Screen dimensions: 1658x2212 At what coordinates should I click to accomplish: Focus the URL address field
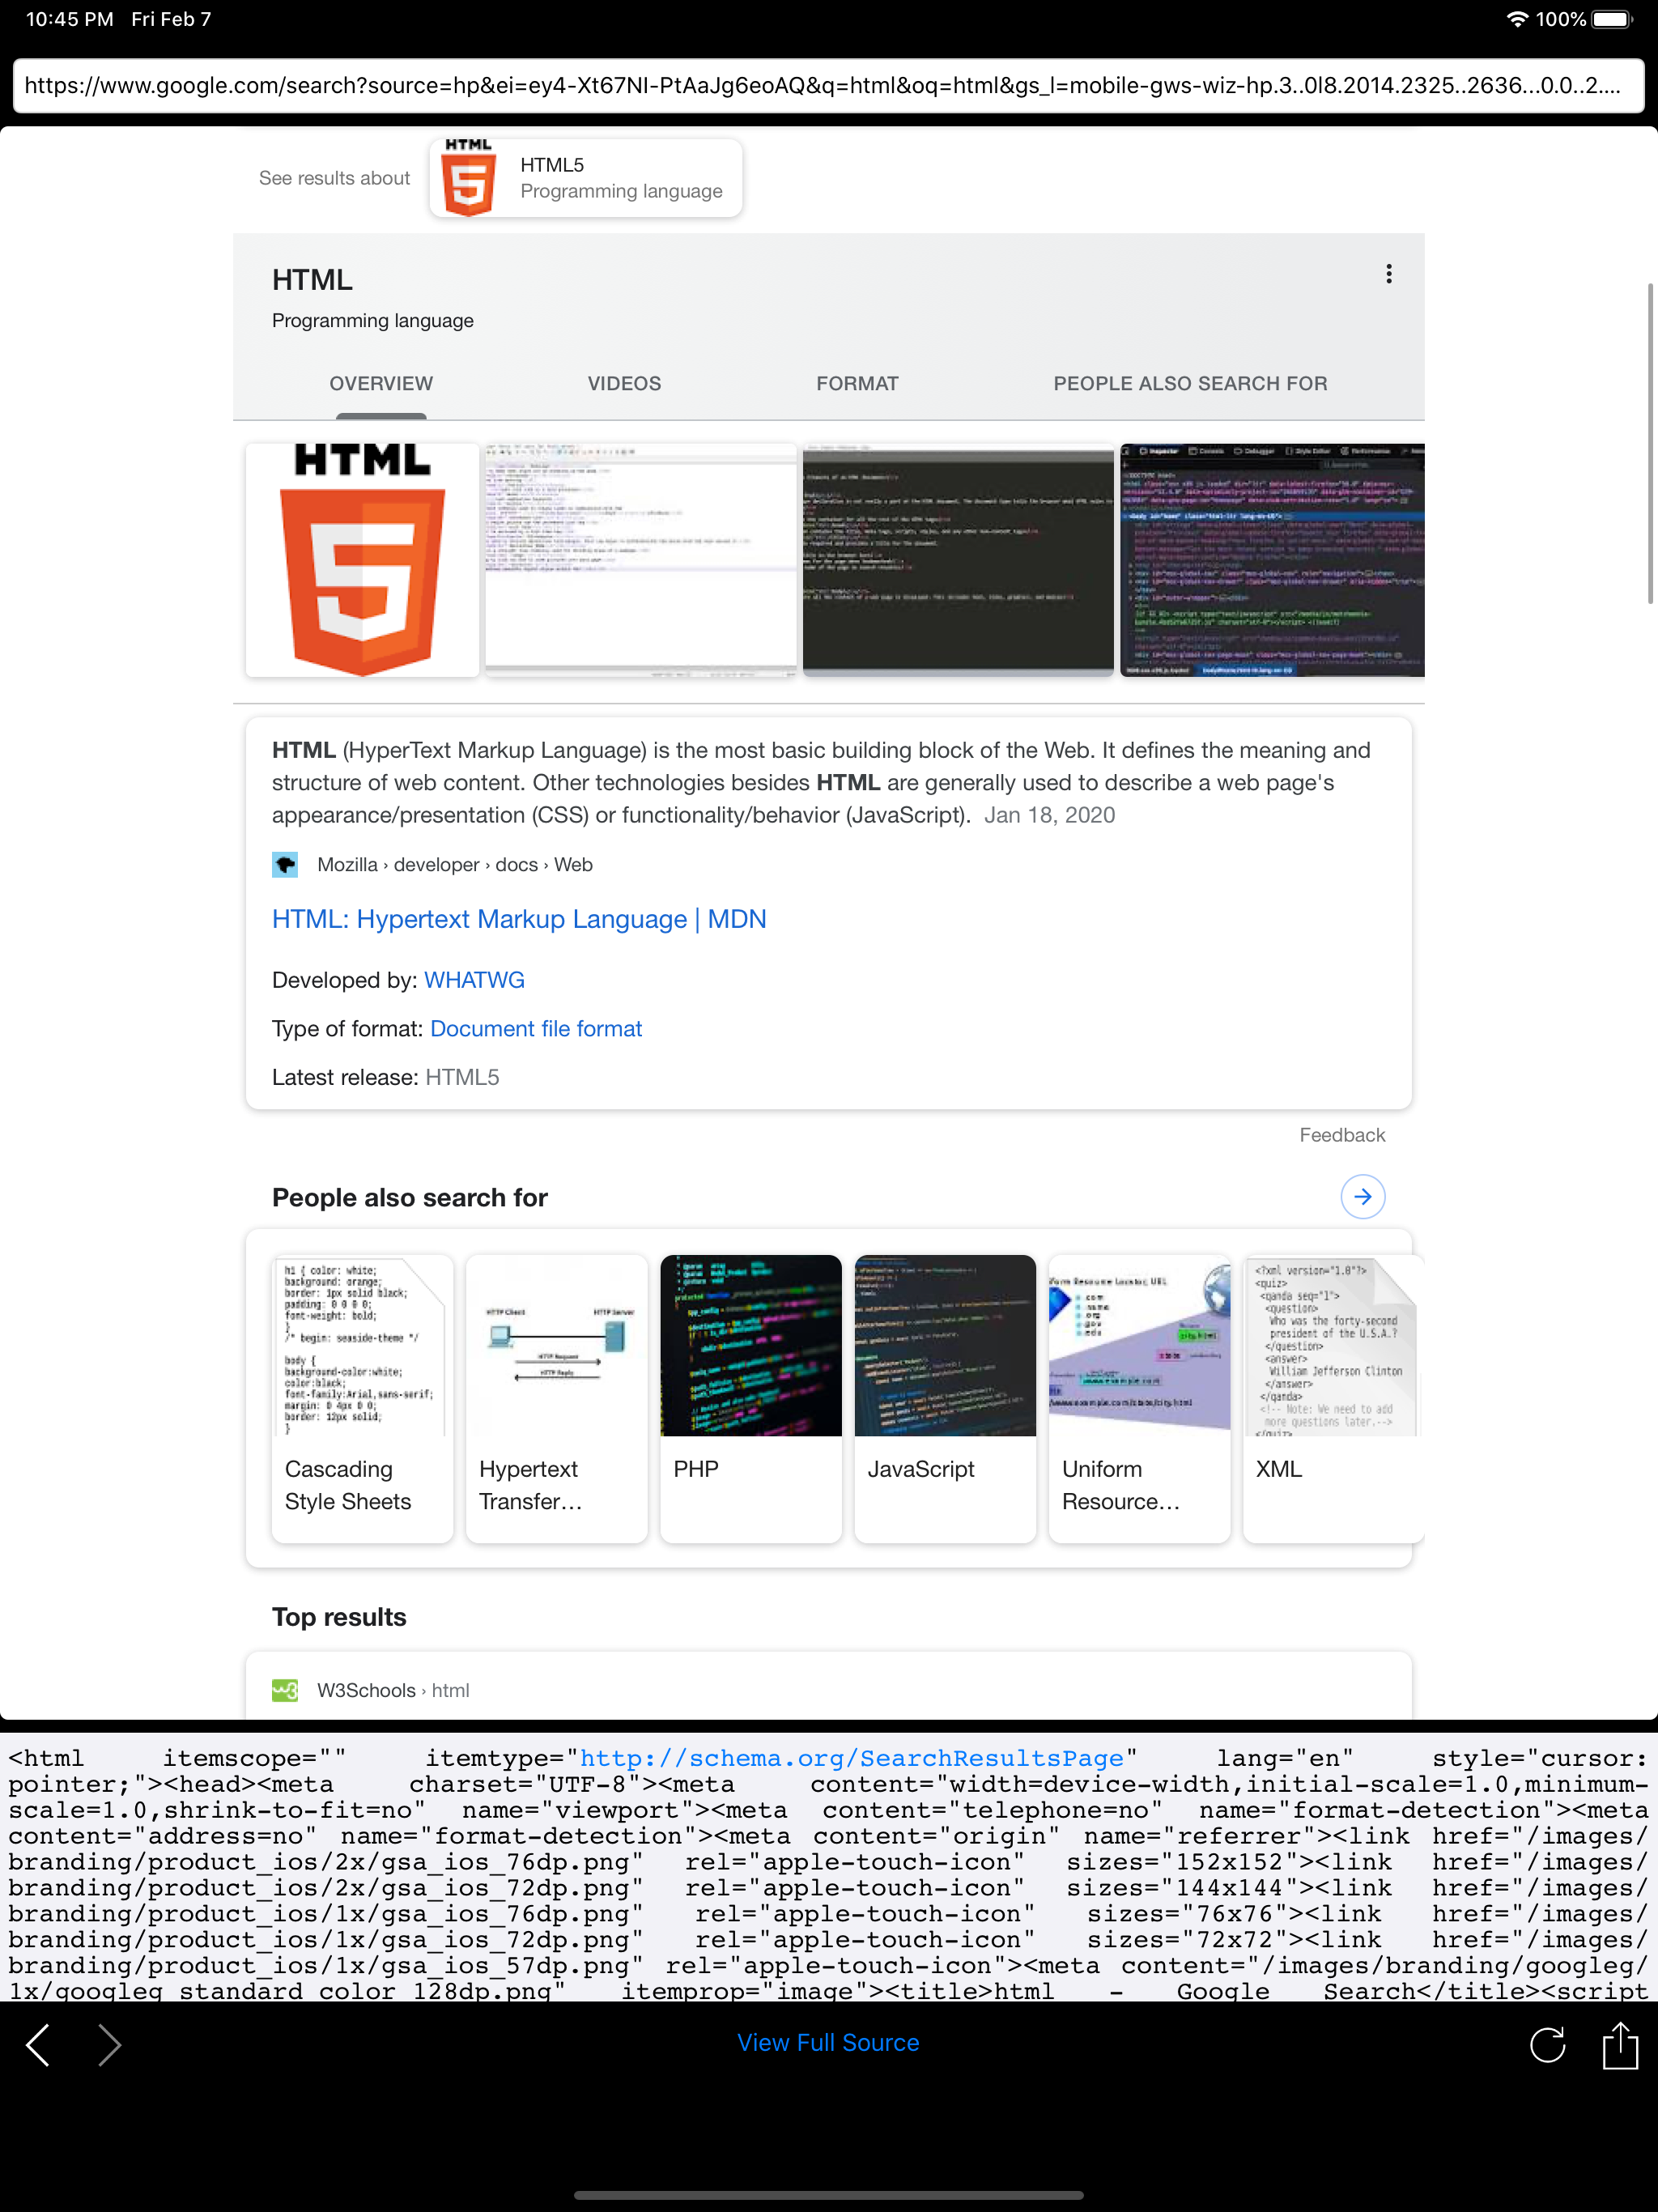[828, 86]
